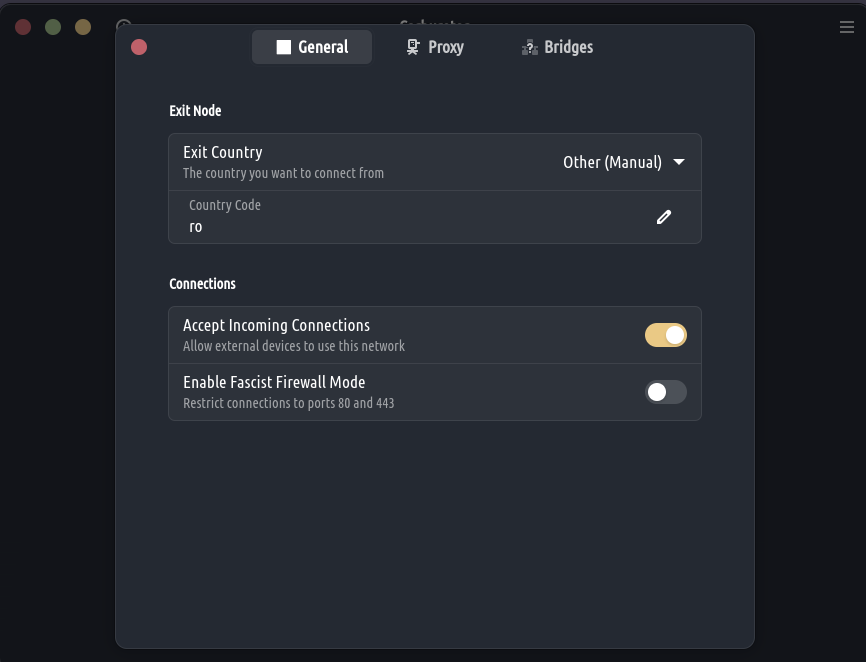Click the "Exit Country" row title text
Image resolution: width=866 pixels, height=662 pixels.
point(222,152)
